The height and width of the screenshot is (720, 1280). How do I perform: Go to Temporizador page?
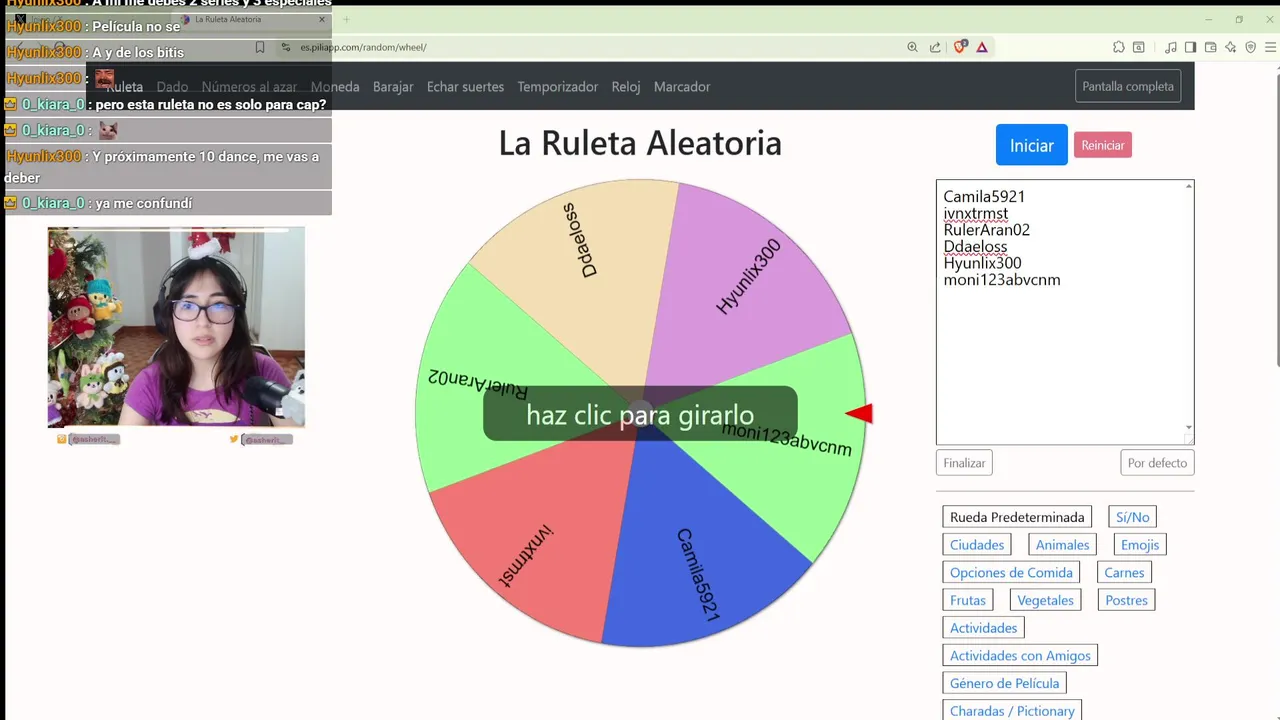pyautogui.click(x=557, y=87)
